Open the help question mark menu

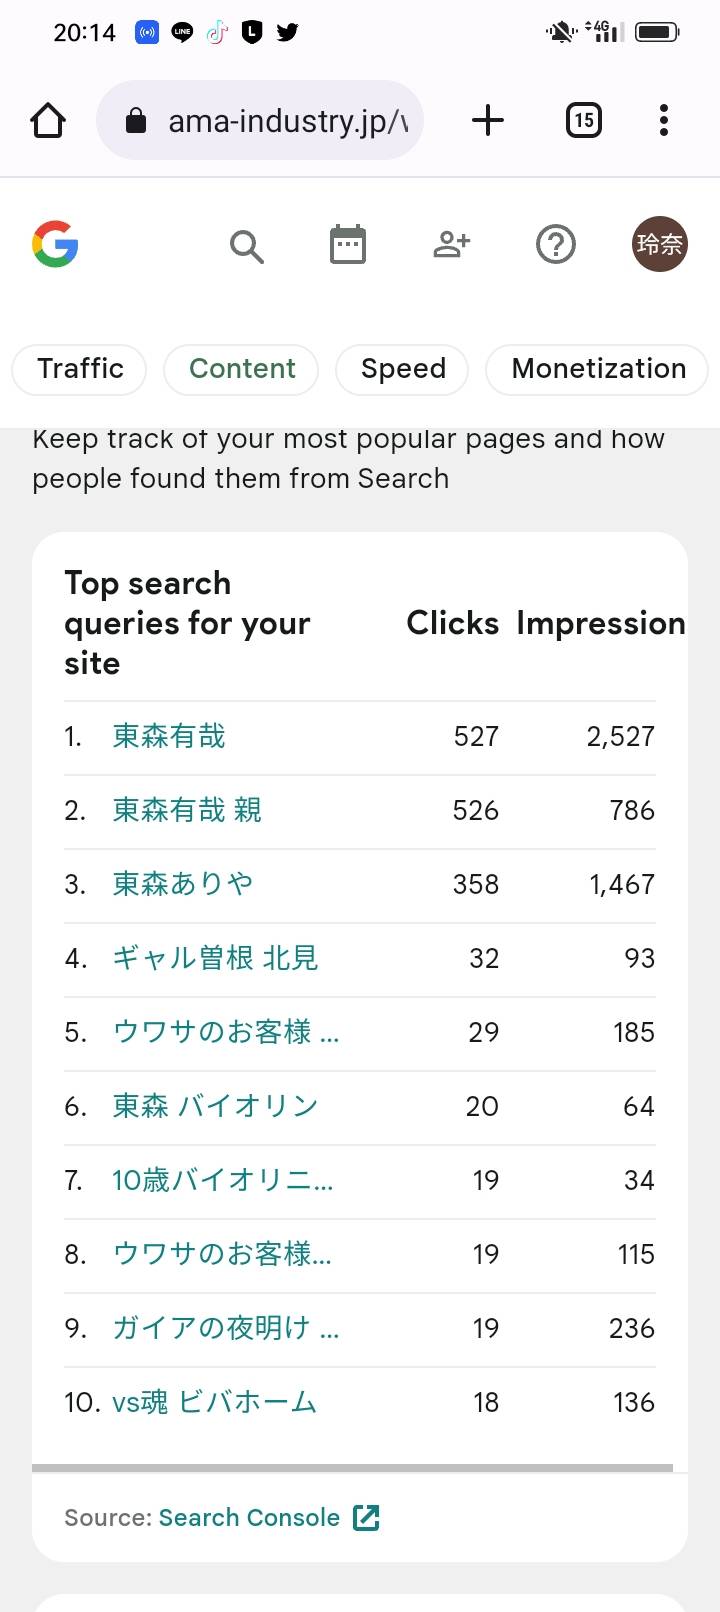[556, 244]
